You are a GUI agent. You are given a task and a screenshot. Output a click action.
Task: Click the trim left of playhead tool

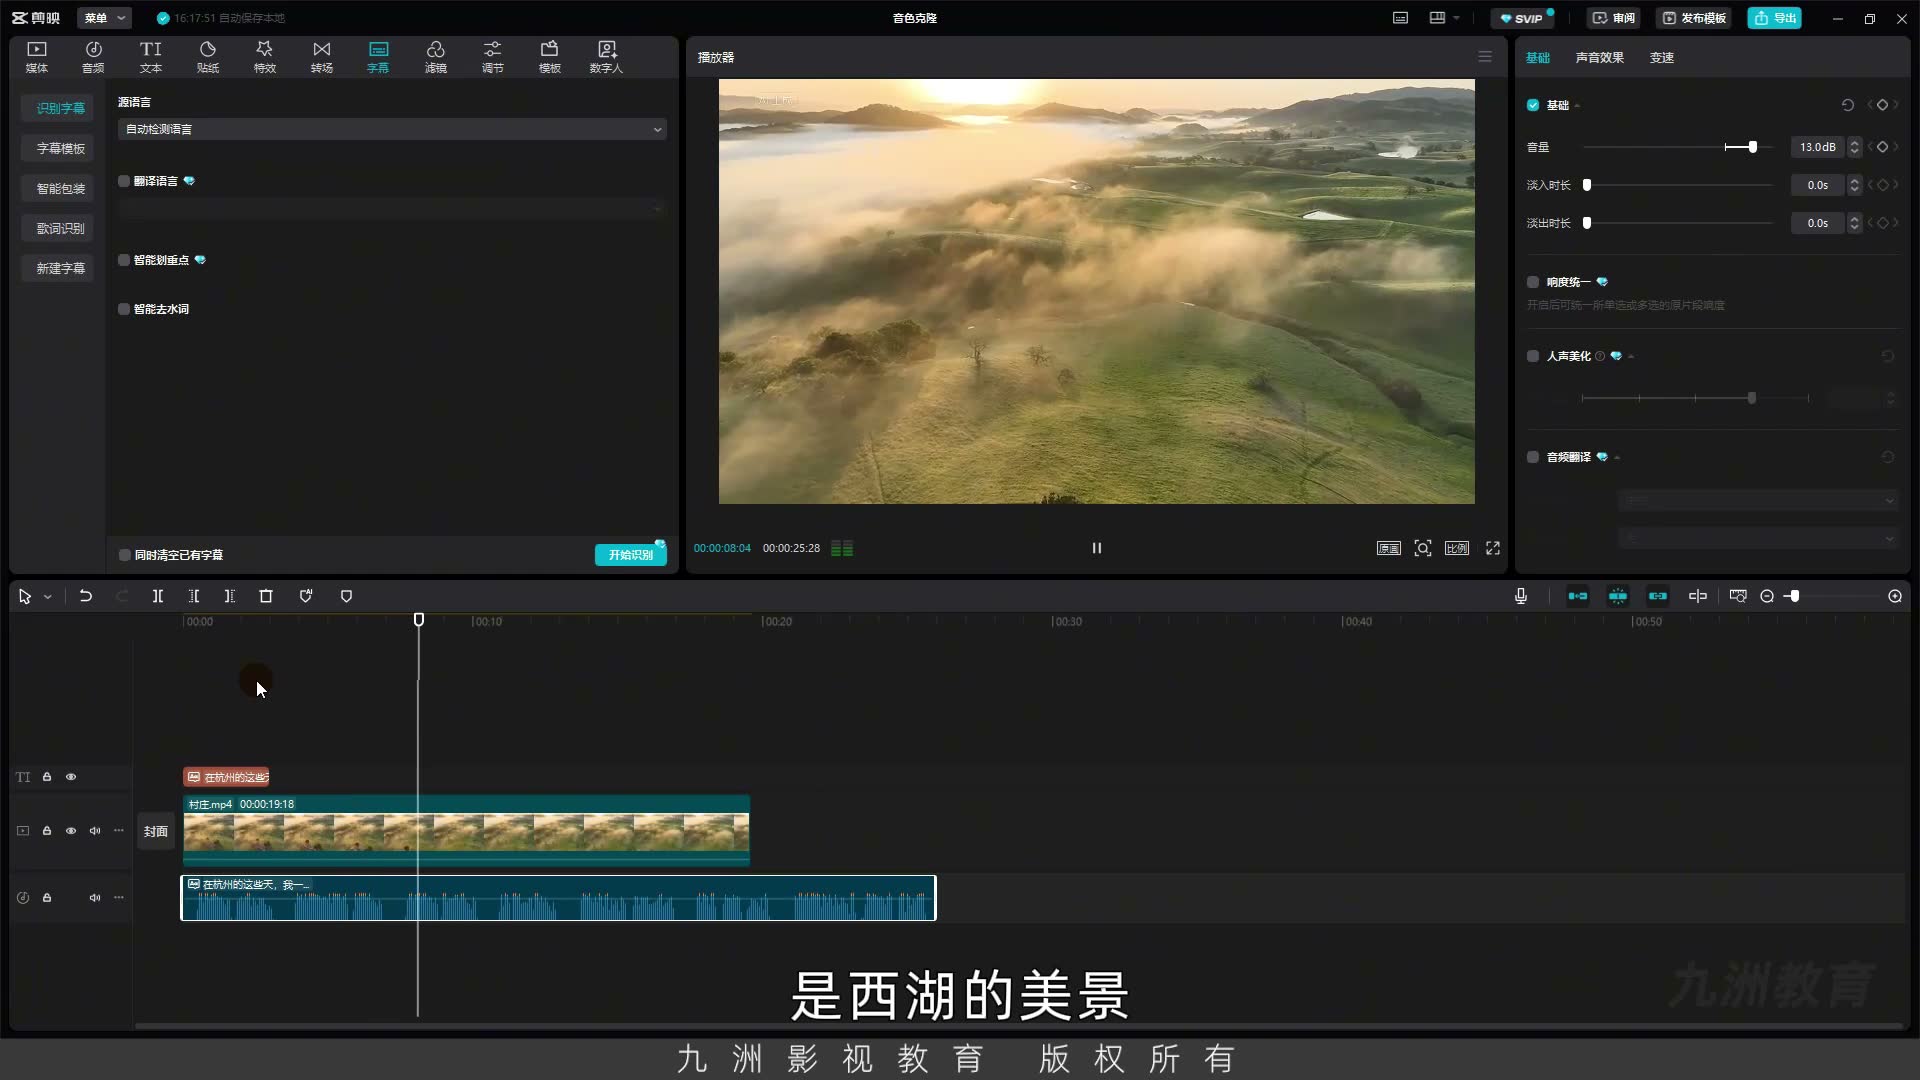194,596
